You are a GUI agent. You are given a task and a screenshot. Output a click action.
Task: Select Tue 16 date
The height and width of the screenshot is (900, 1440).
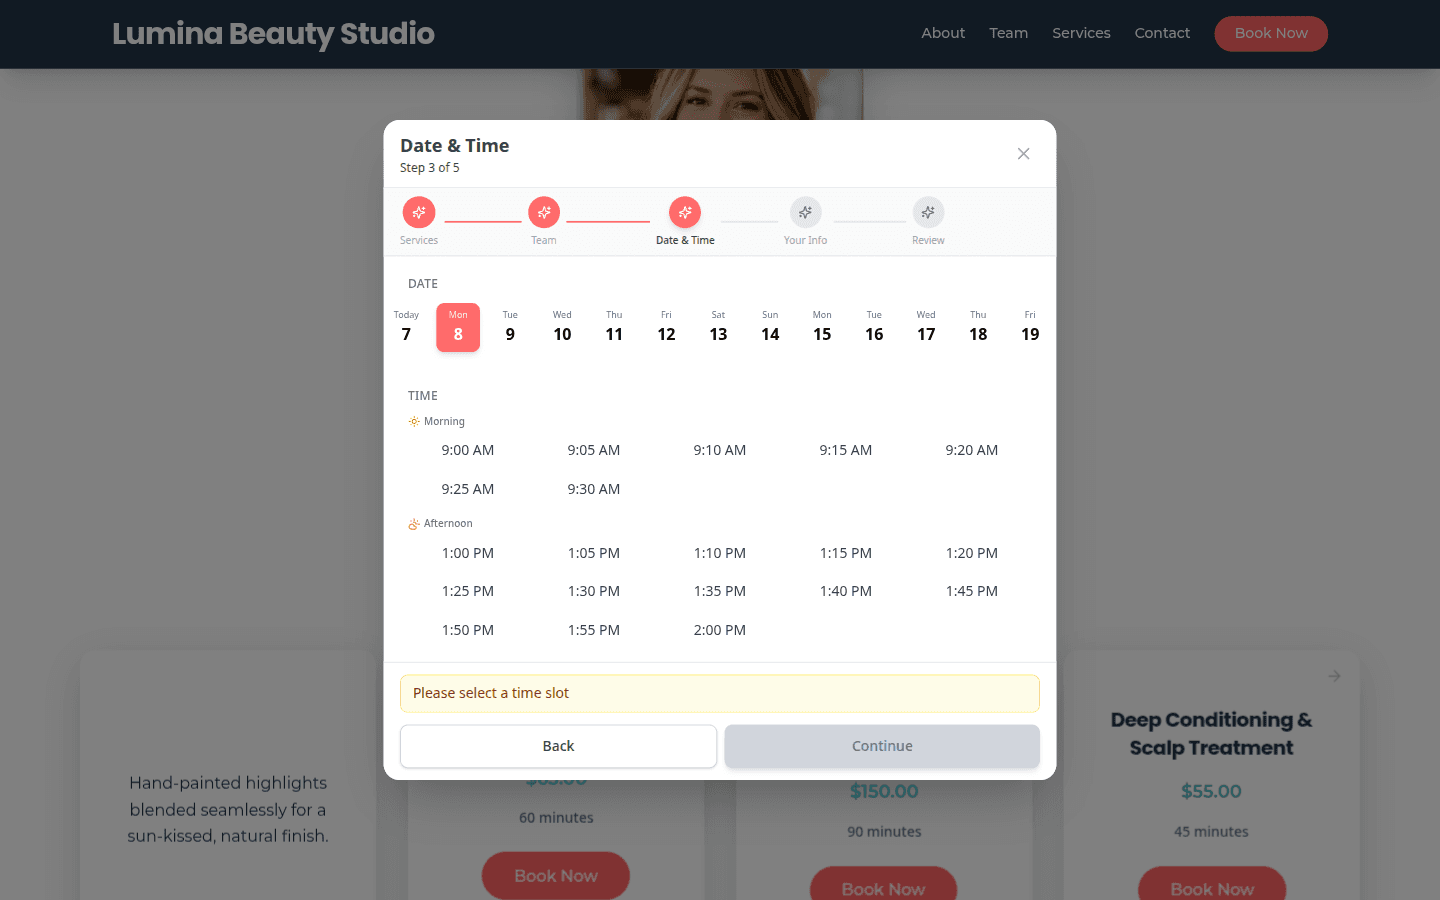[874, 327]
